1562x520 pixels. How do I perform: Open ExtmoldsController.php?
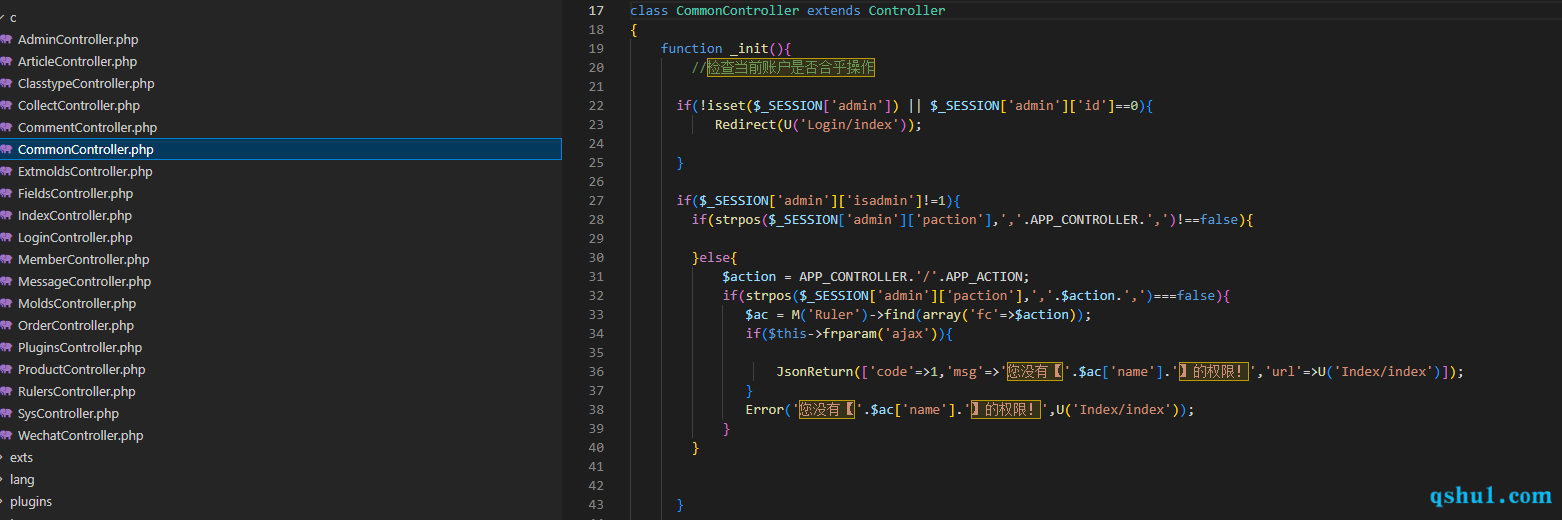tap(85, 172)
